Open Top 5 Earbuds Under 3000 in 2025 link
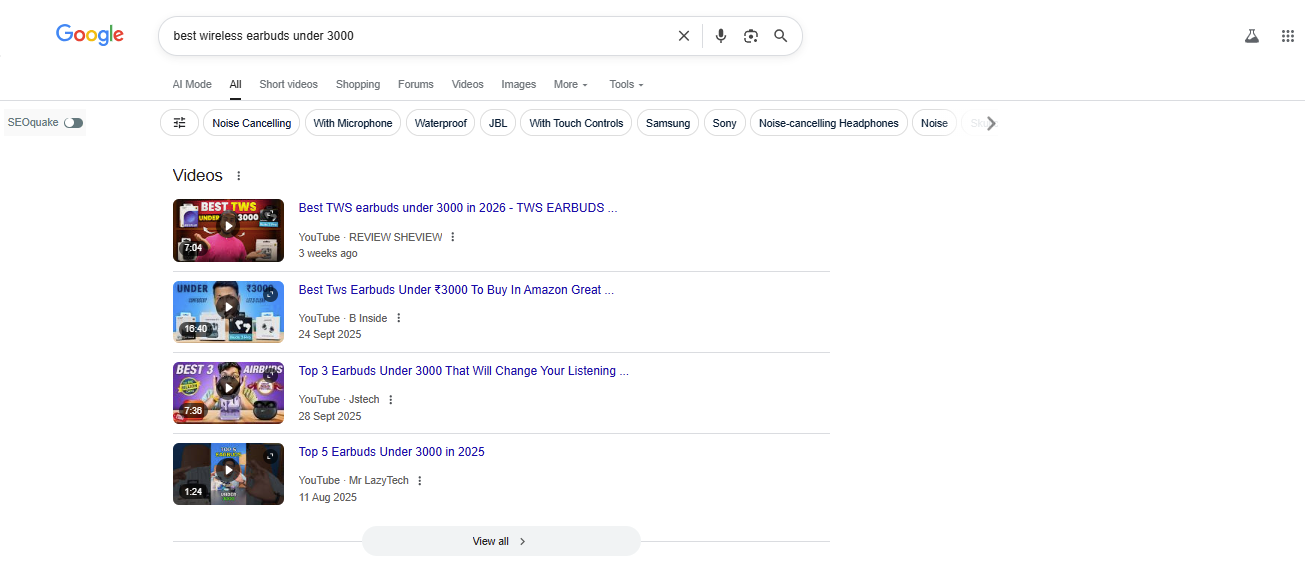Screen dimensions: 1305x567 pos(392,452)
